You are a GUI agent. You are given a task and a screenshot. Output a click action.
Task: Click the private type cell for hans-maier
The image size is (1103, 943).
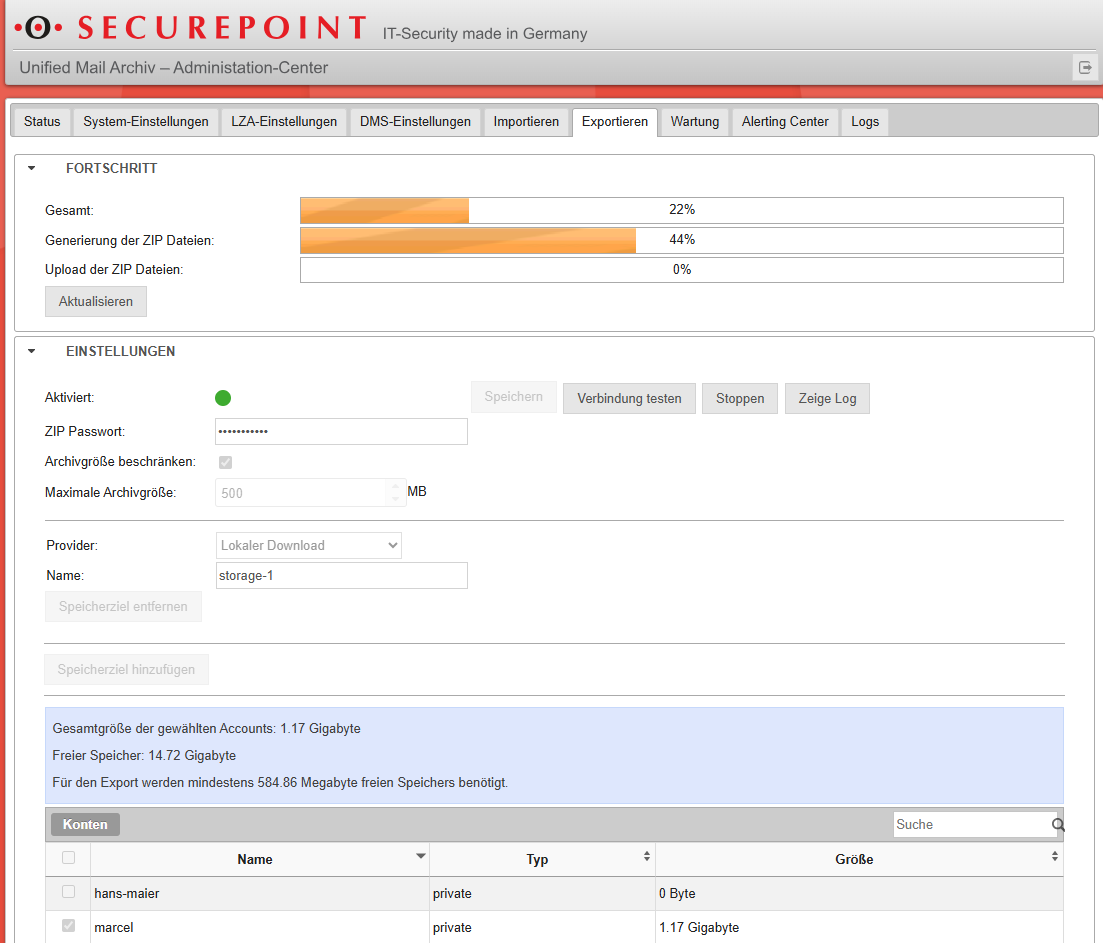pos(542,894)
